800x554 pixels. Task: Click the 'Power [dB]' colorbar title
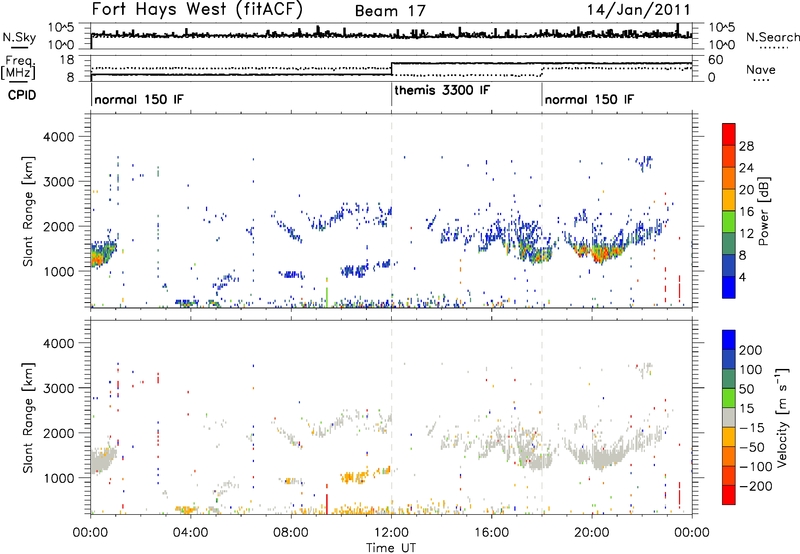point(763,211)
